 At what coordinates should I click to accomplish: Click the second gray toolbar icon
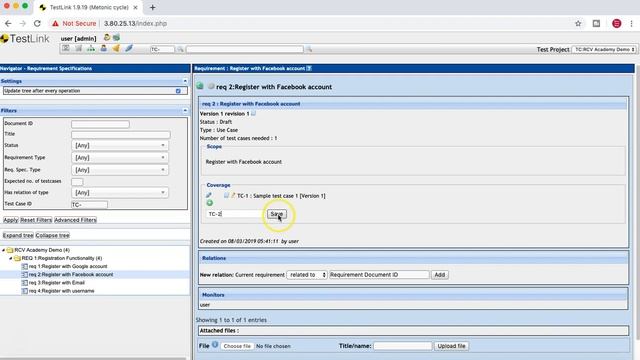(78, 49)
